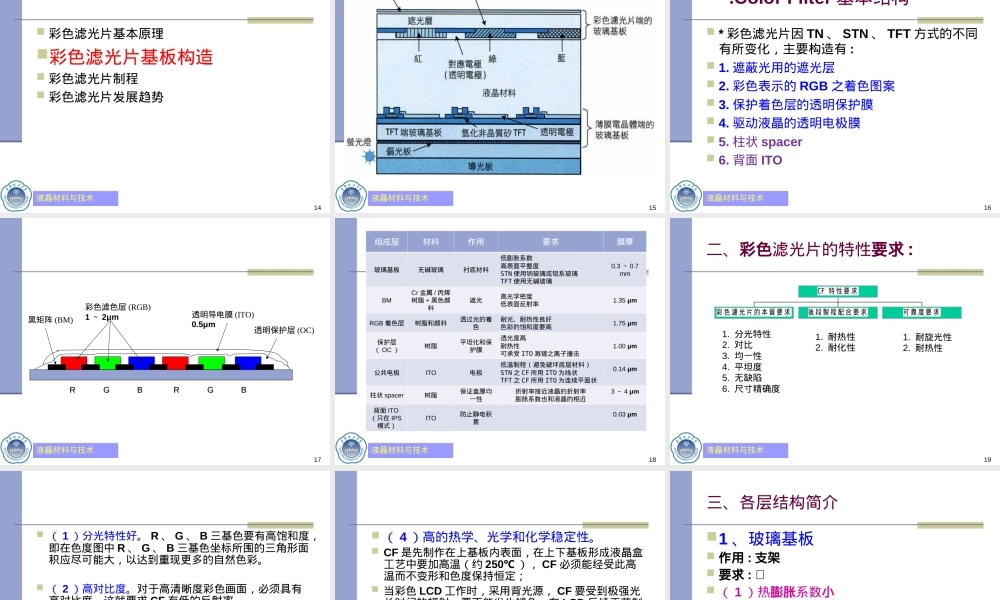Image resolution: width=1000 pixels, height=600 pixels.
Task: Click the 可靠度要求 green box
Action: tap(922, 312)
